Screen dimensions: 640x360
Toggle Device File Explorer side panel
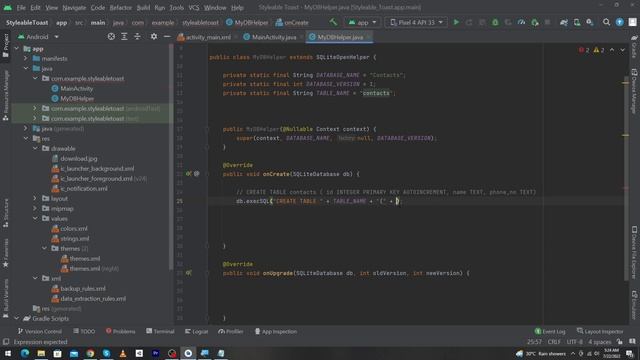click(x=634, y=252)
